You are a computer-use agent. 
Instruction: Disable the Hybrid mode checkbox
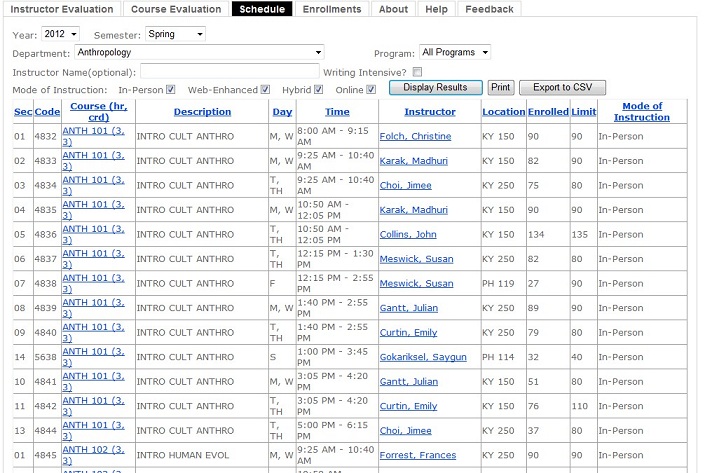[318, 89]
